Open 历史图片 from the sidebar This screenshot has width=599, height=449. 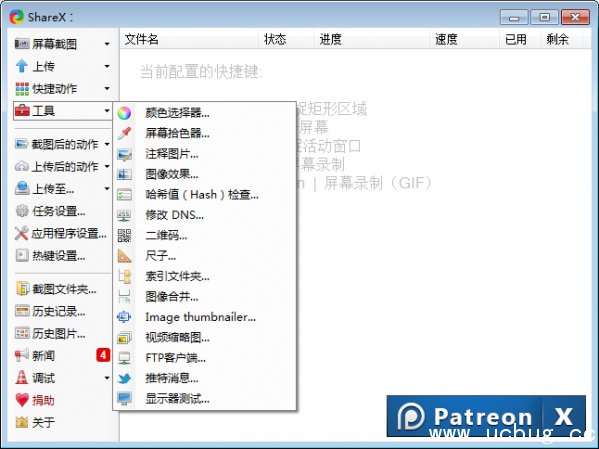[x=50, y=334]
